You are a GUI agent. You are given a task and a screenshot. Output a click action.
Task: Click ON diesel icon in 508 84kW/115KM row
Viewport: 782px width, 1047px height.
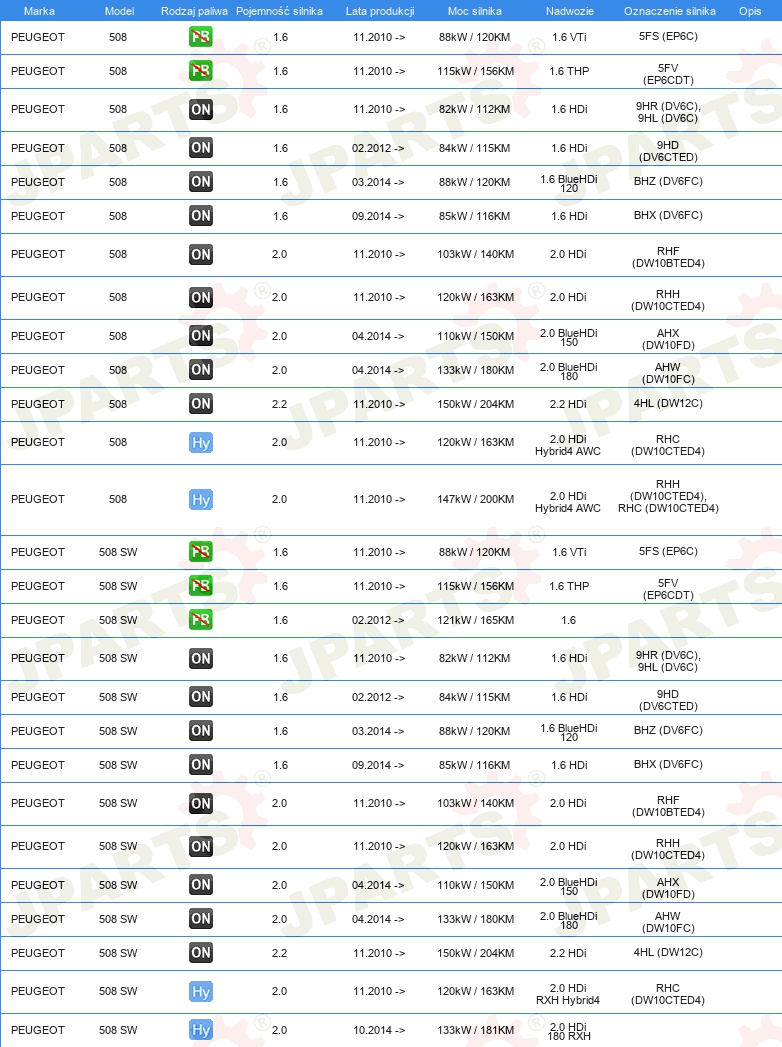pos(201,148)
